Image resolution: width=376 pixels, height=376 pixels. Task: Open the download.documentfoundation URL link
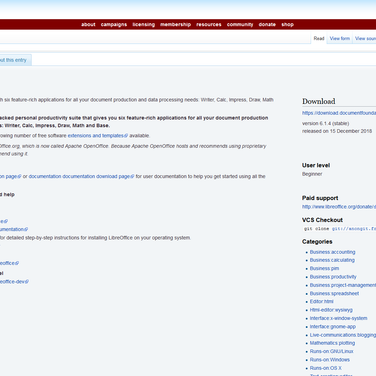(x=339, y=113)
